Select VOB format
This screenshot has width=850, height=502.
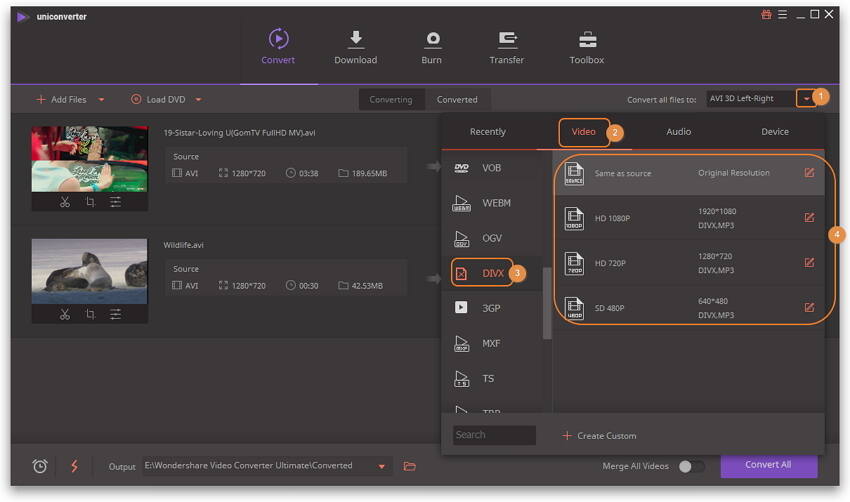(x=492, y=168)
